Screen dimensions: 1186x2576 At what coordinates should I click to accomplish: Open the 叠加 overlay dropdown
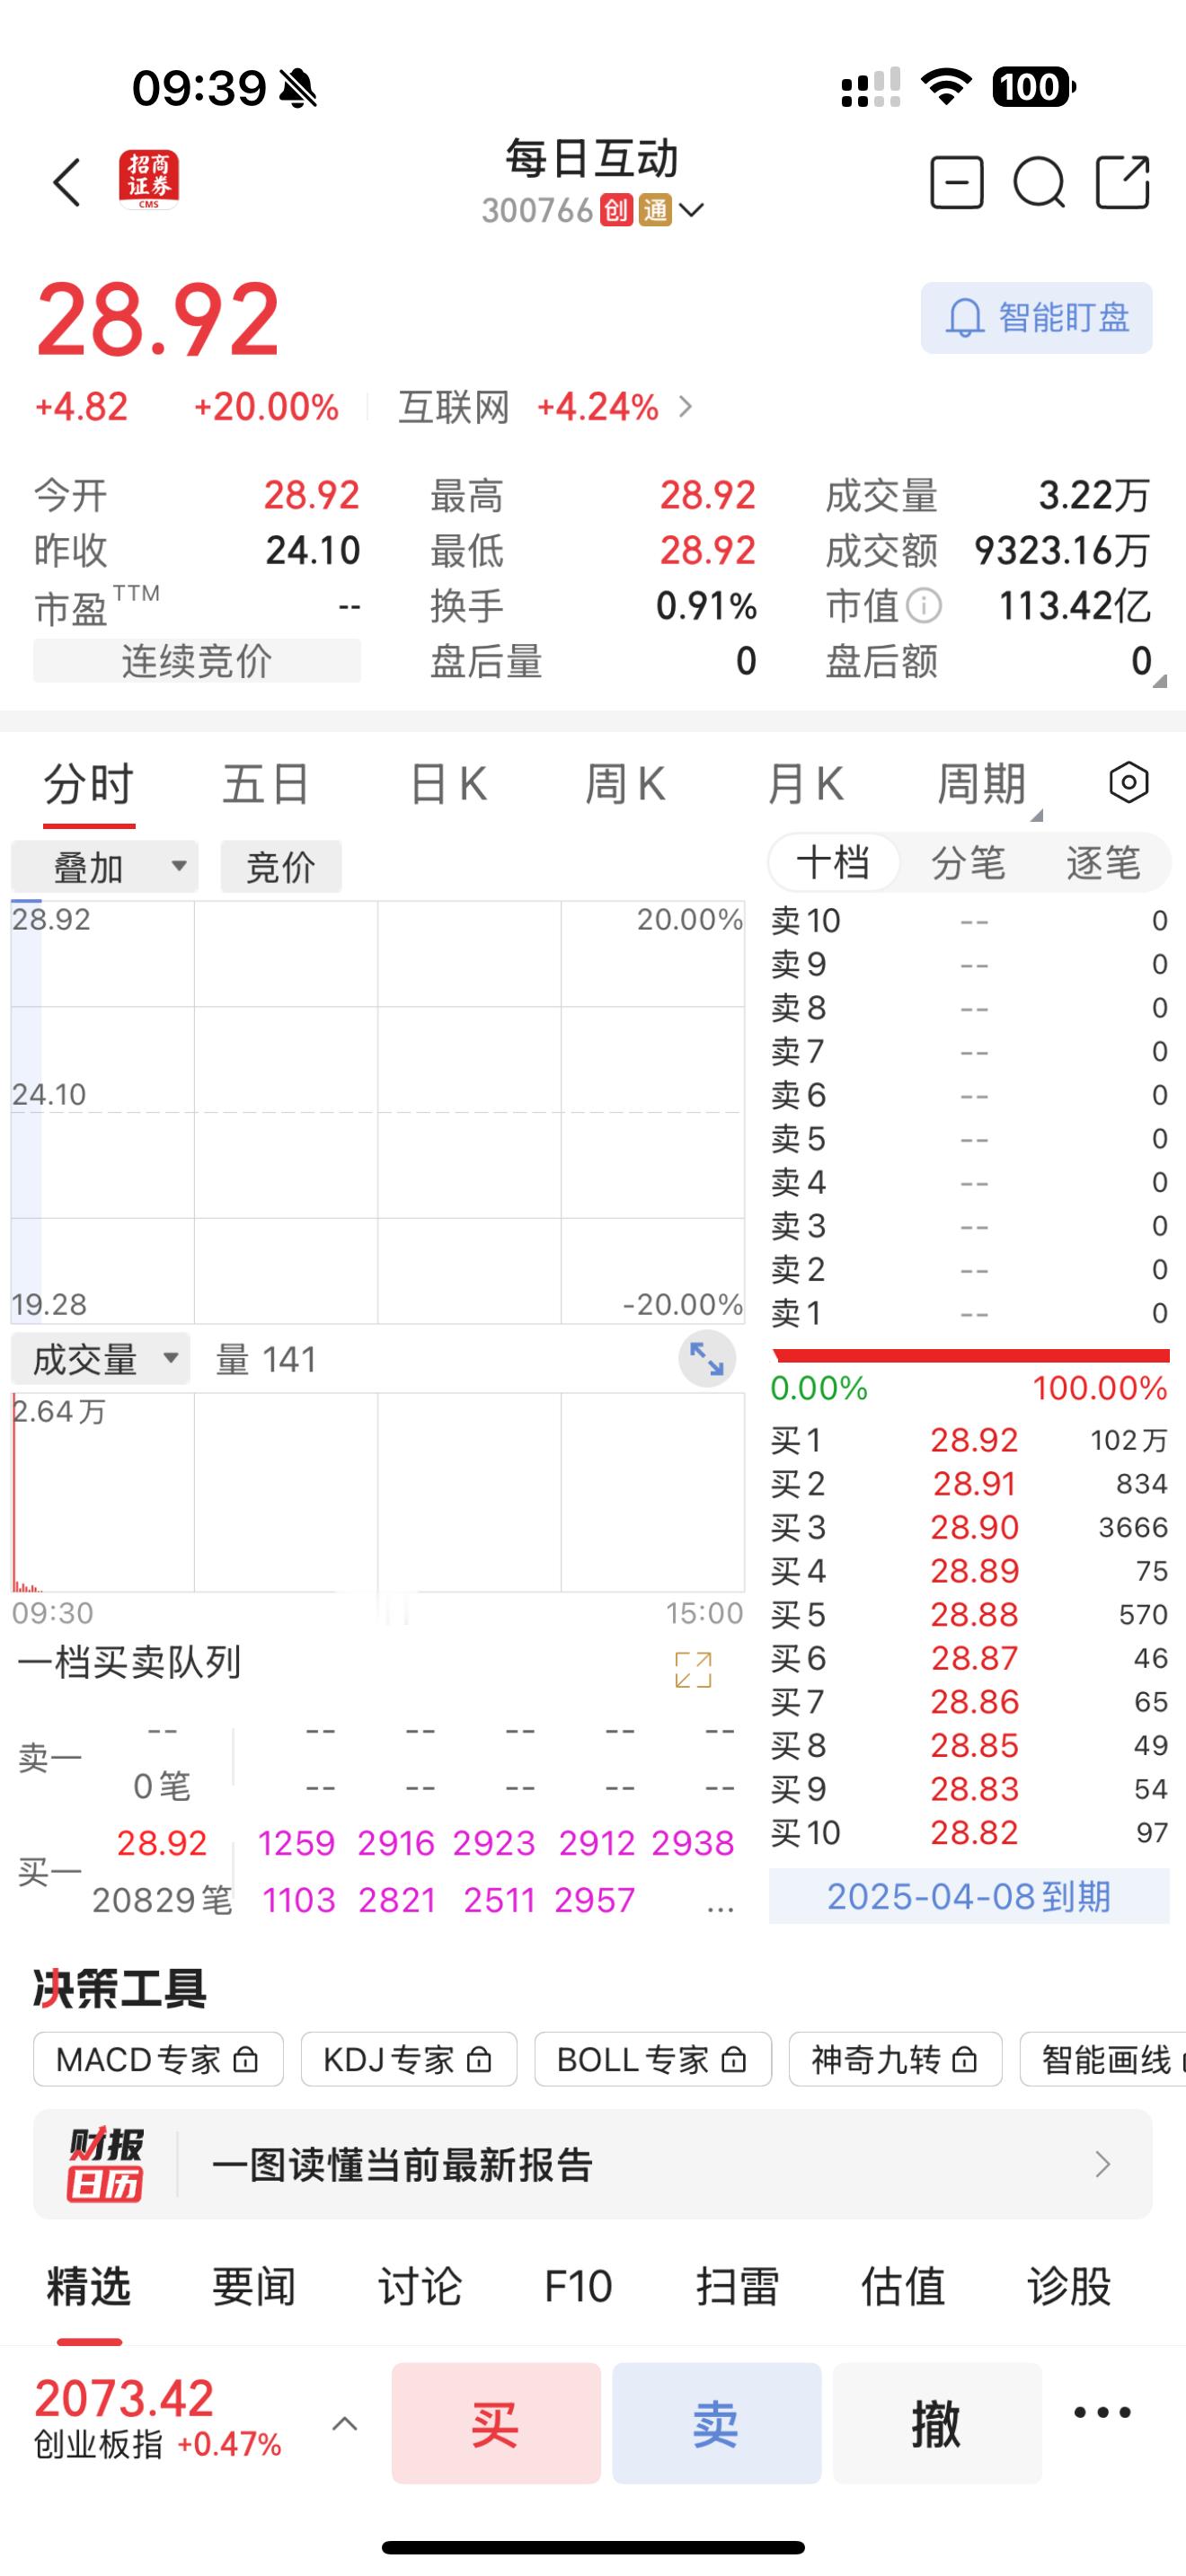104,866
